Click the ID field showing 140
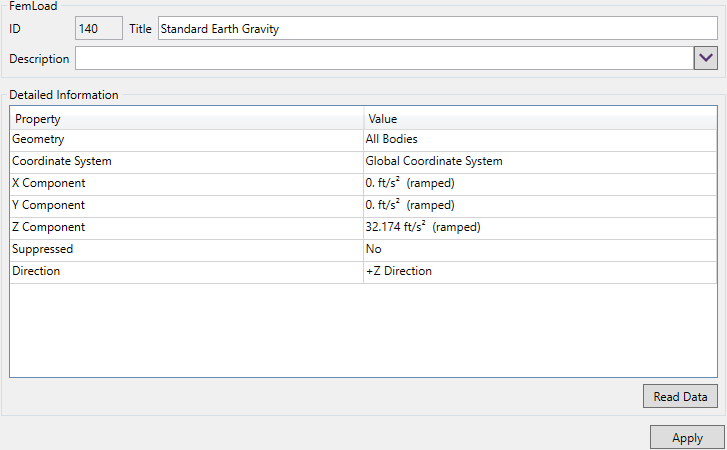The image size is (727, 450). click(x=98, y=29)
